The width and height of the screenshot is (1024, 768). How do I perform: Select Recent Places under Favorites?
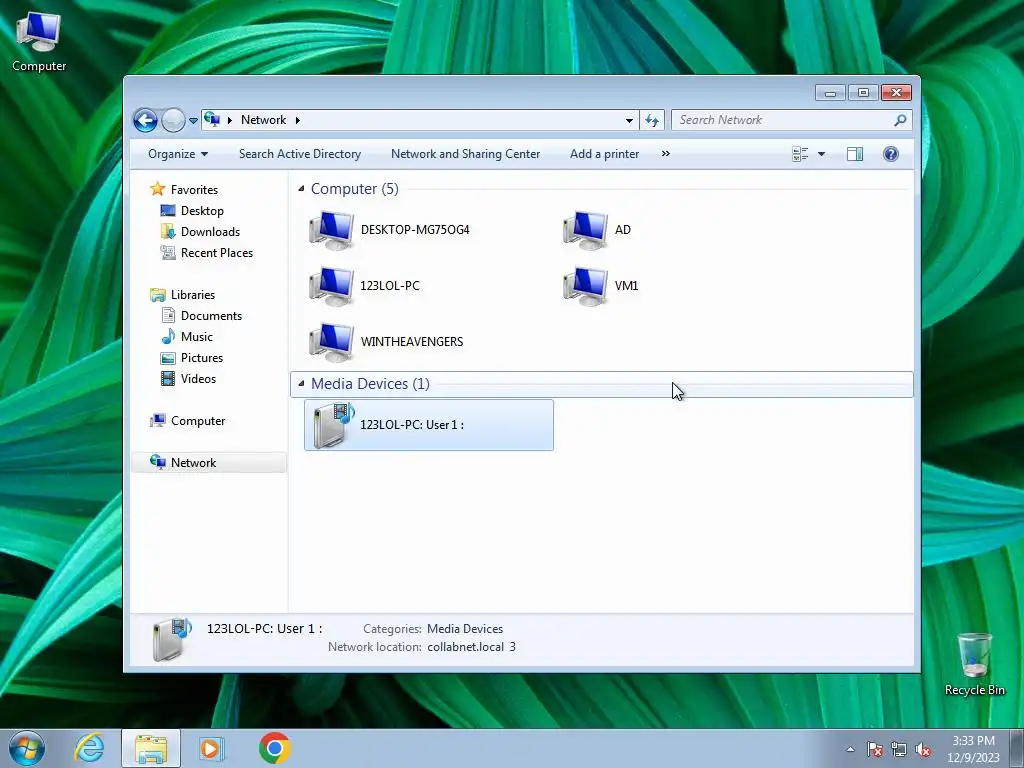click(x=216, y=253)
